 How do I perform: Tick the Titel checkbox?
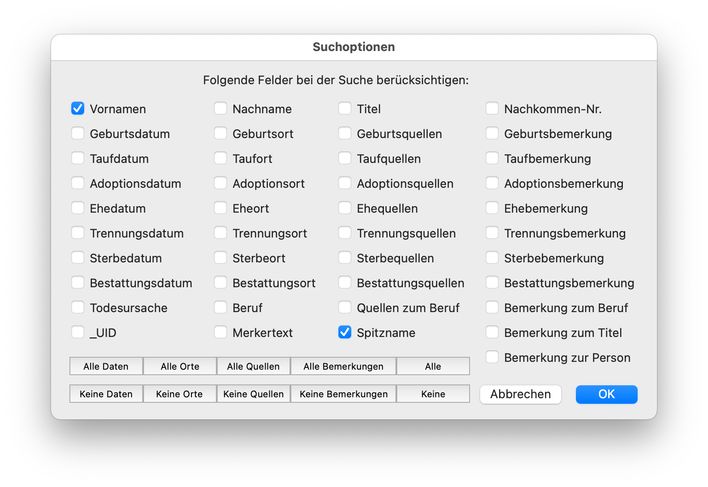345,109
